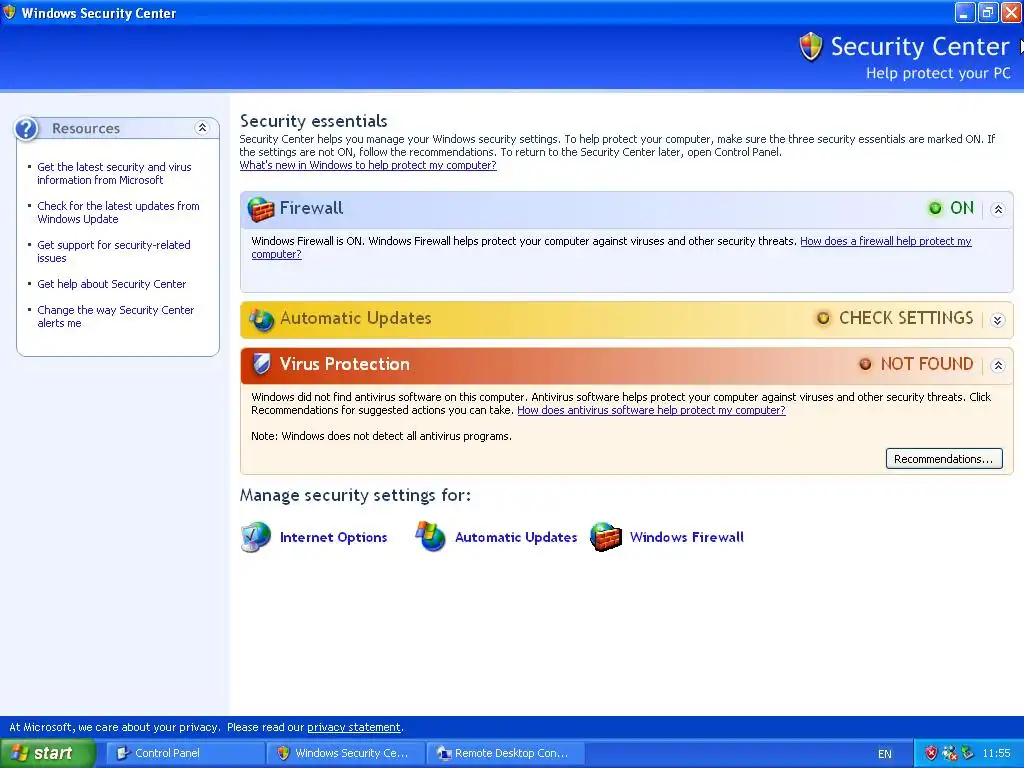The width and height of the screenshot is (1024, 768).
Task: Open 'Check for the latest updates from Windows Update'
Action: (x=118, y=212)
